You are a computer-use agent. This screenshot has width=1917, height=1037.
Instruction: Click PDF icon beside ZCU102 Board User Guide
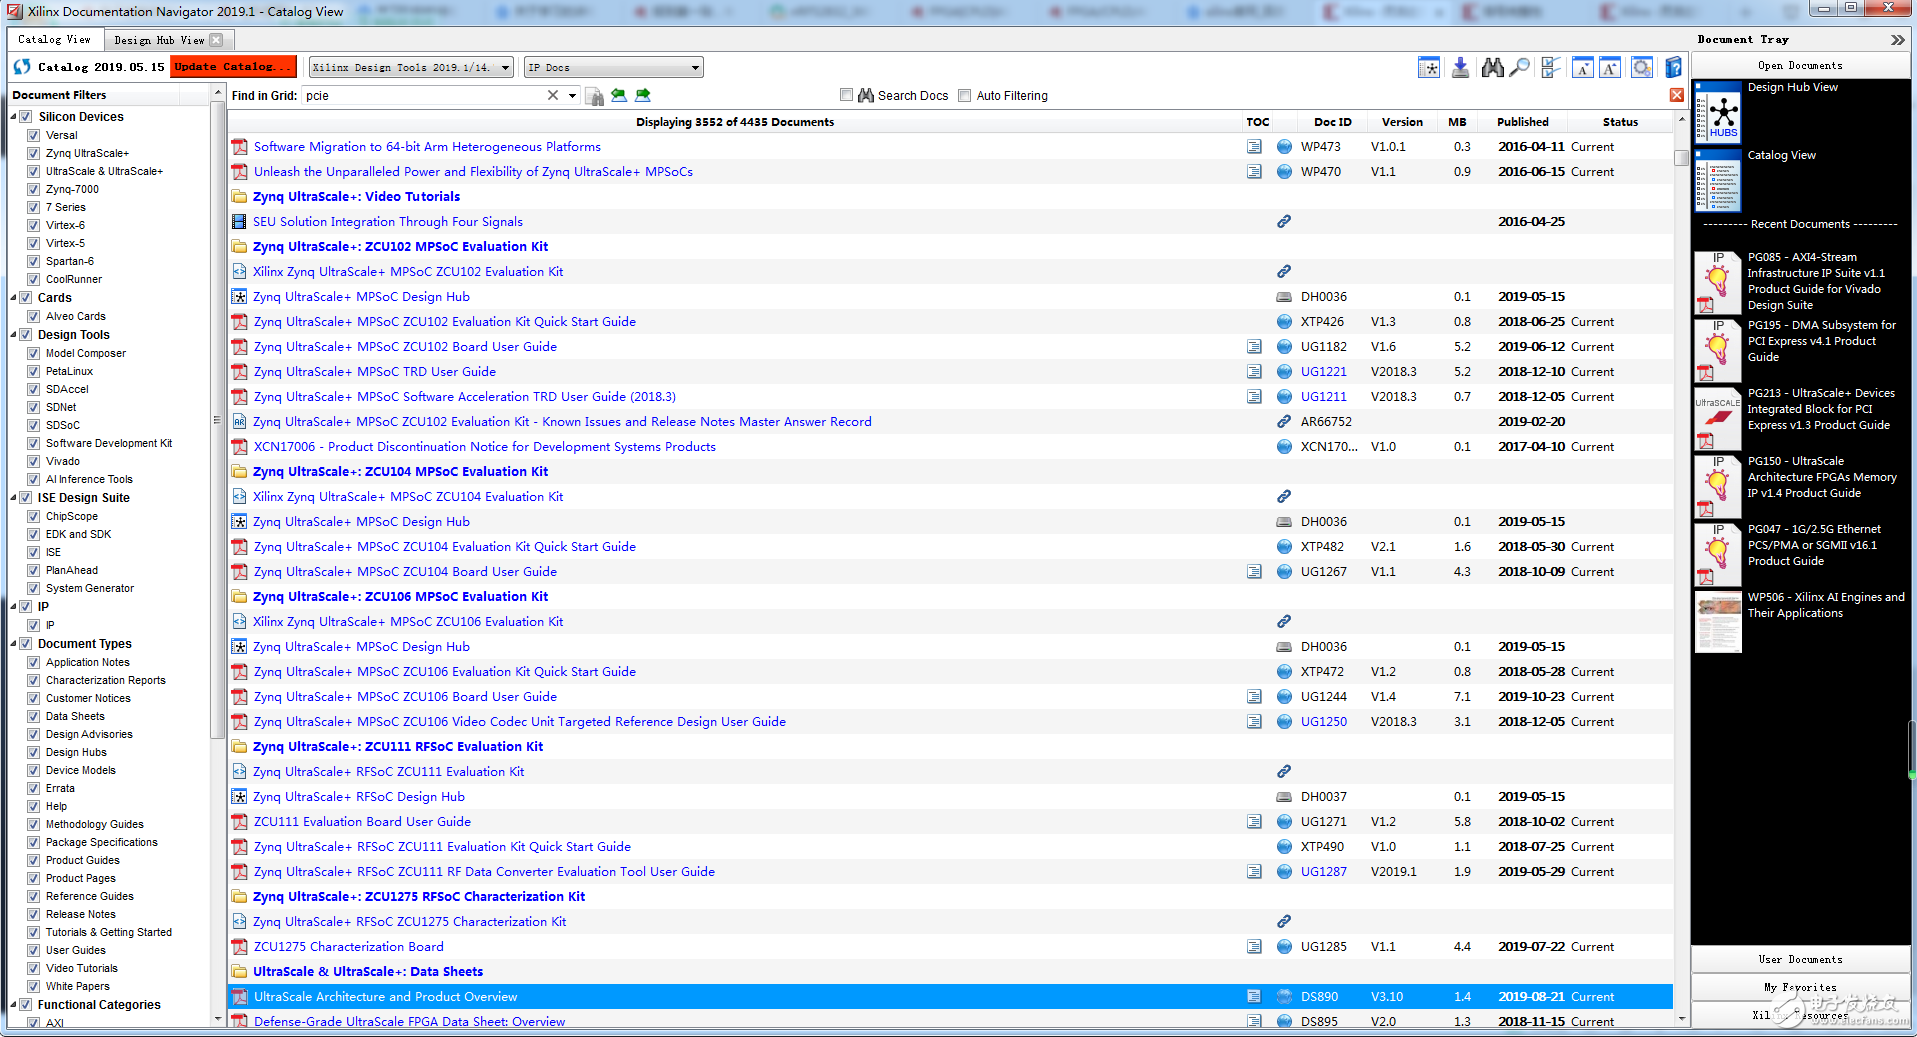click(240, 347)
